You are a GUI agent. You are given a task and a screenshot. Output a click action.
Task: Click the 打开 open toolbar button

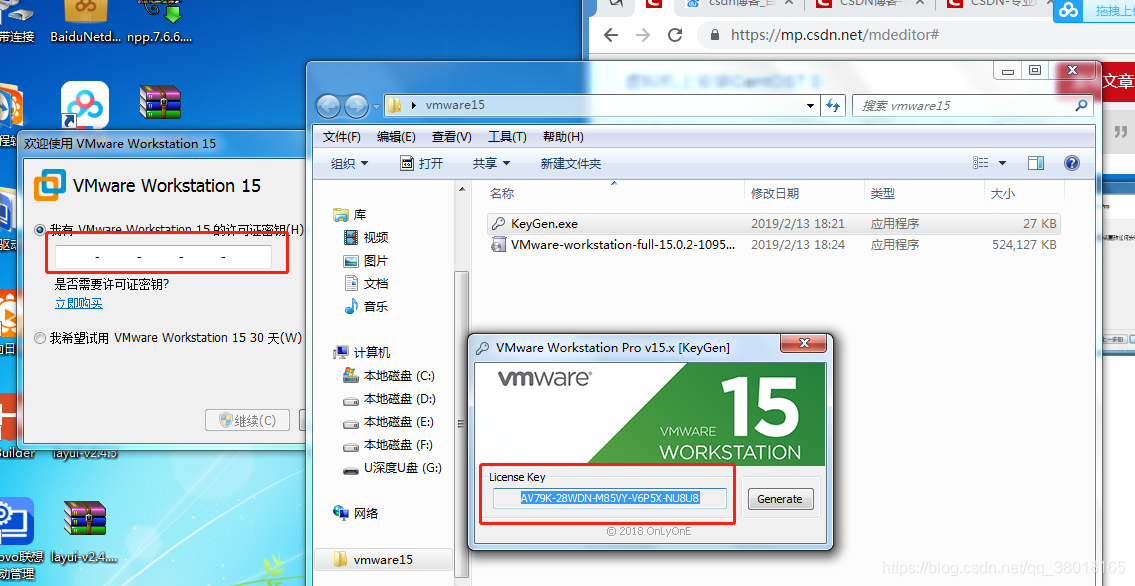(x=422, y=164)
